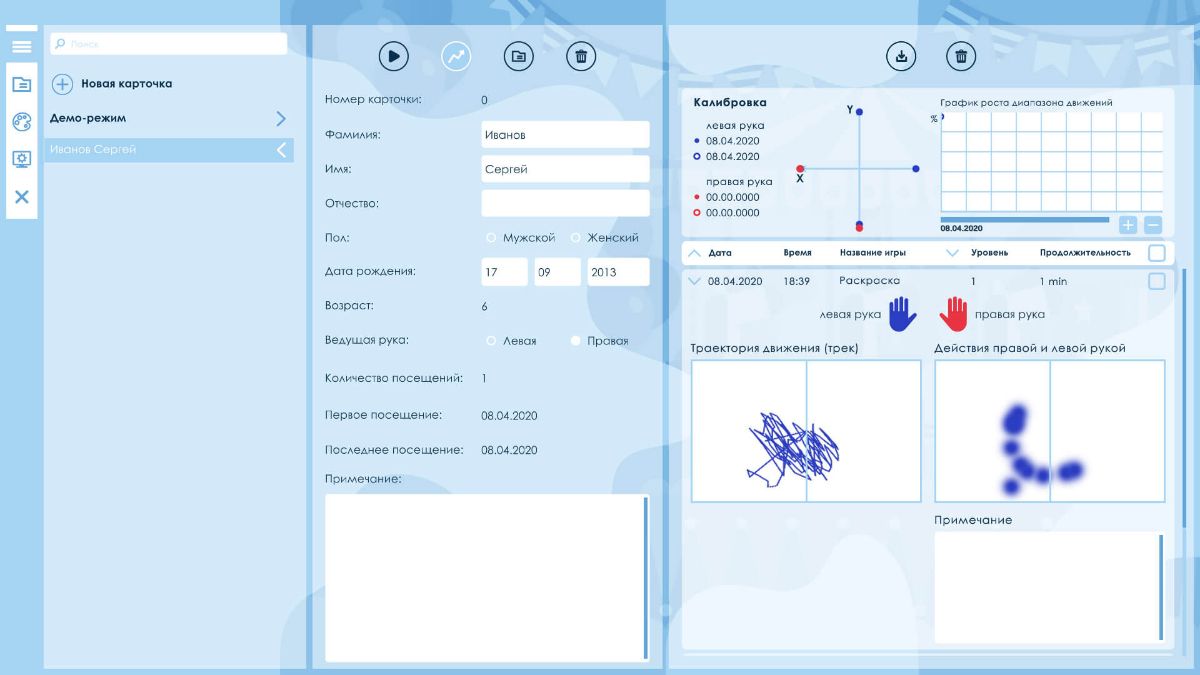Image resolution: width=1200 pixels, height=675 pixels.
Task: Click the card Примечание text area
Action: click(x=483, y=577)
